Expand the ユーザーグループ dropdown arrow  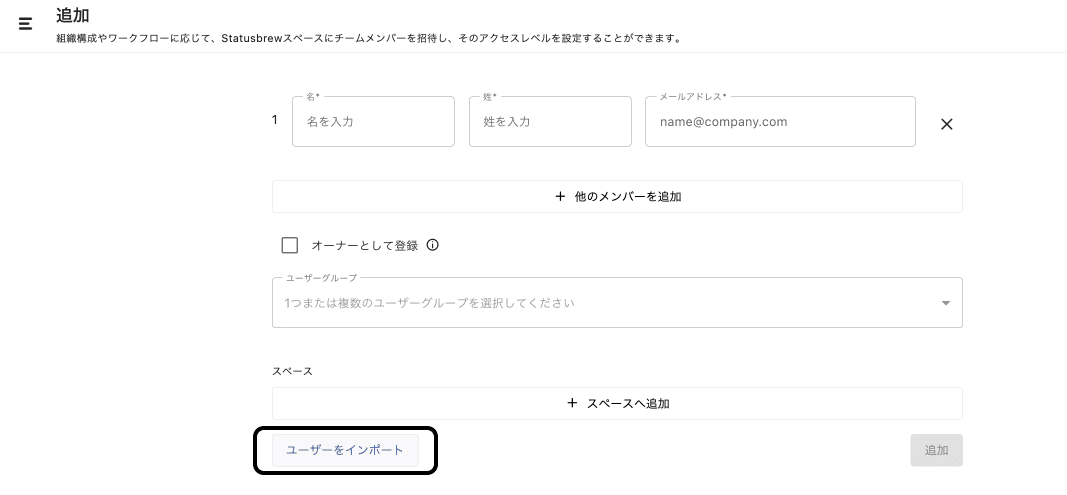[x=945, y=303]
